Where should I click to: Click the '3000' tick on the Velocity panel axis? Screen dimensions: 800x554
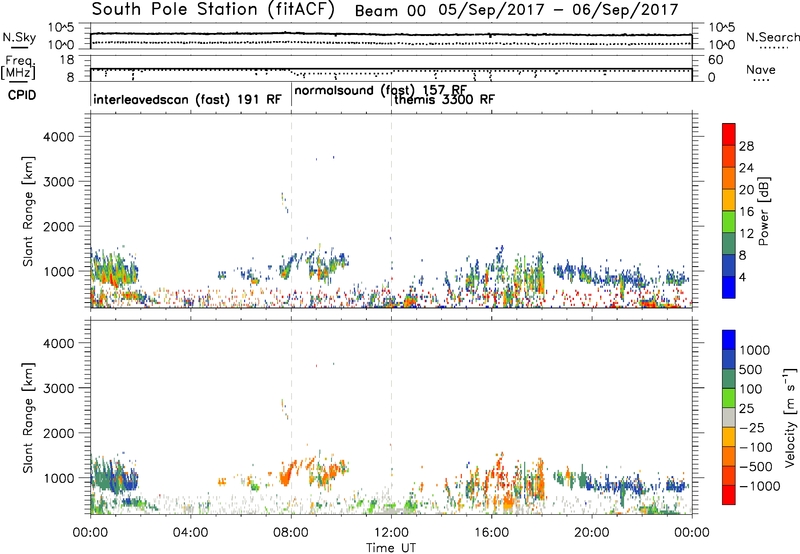coord(59,388)
